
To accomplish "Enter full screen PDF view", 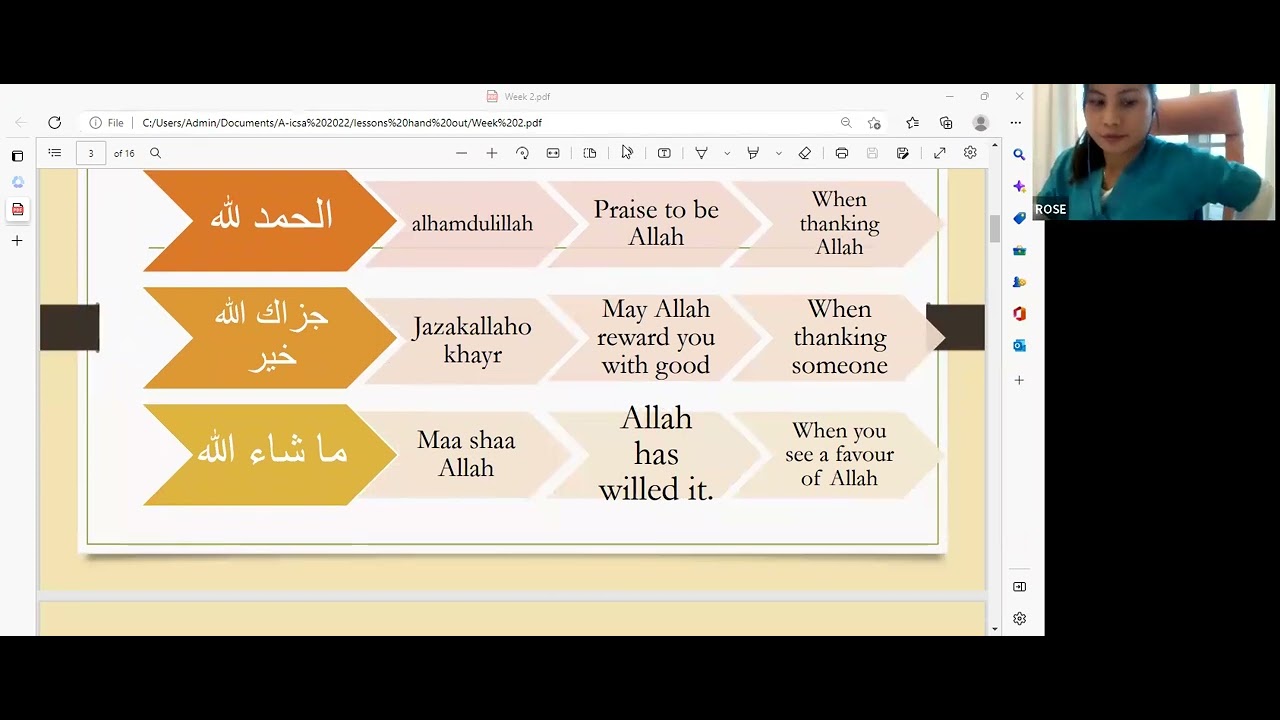I will pyautogui.click(x=940, y=153).
